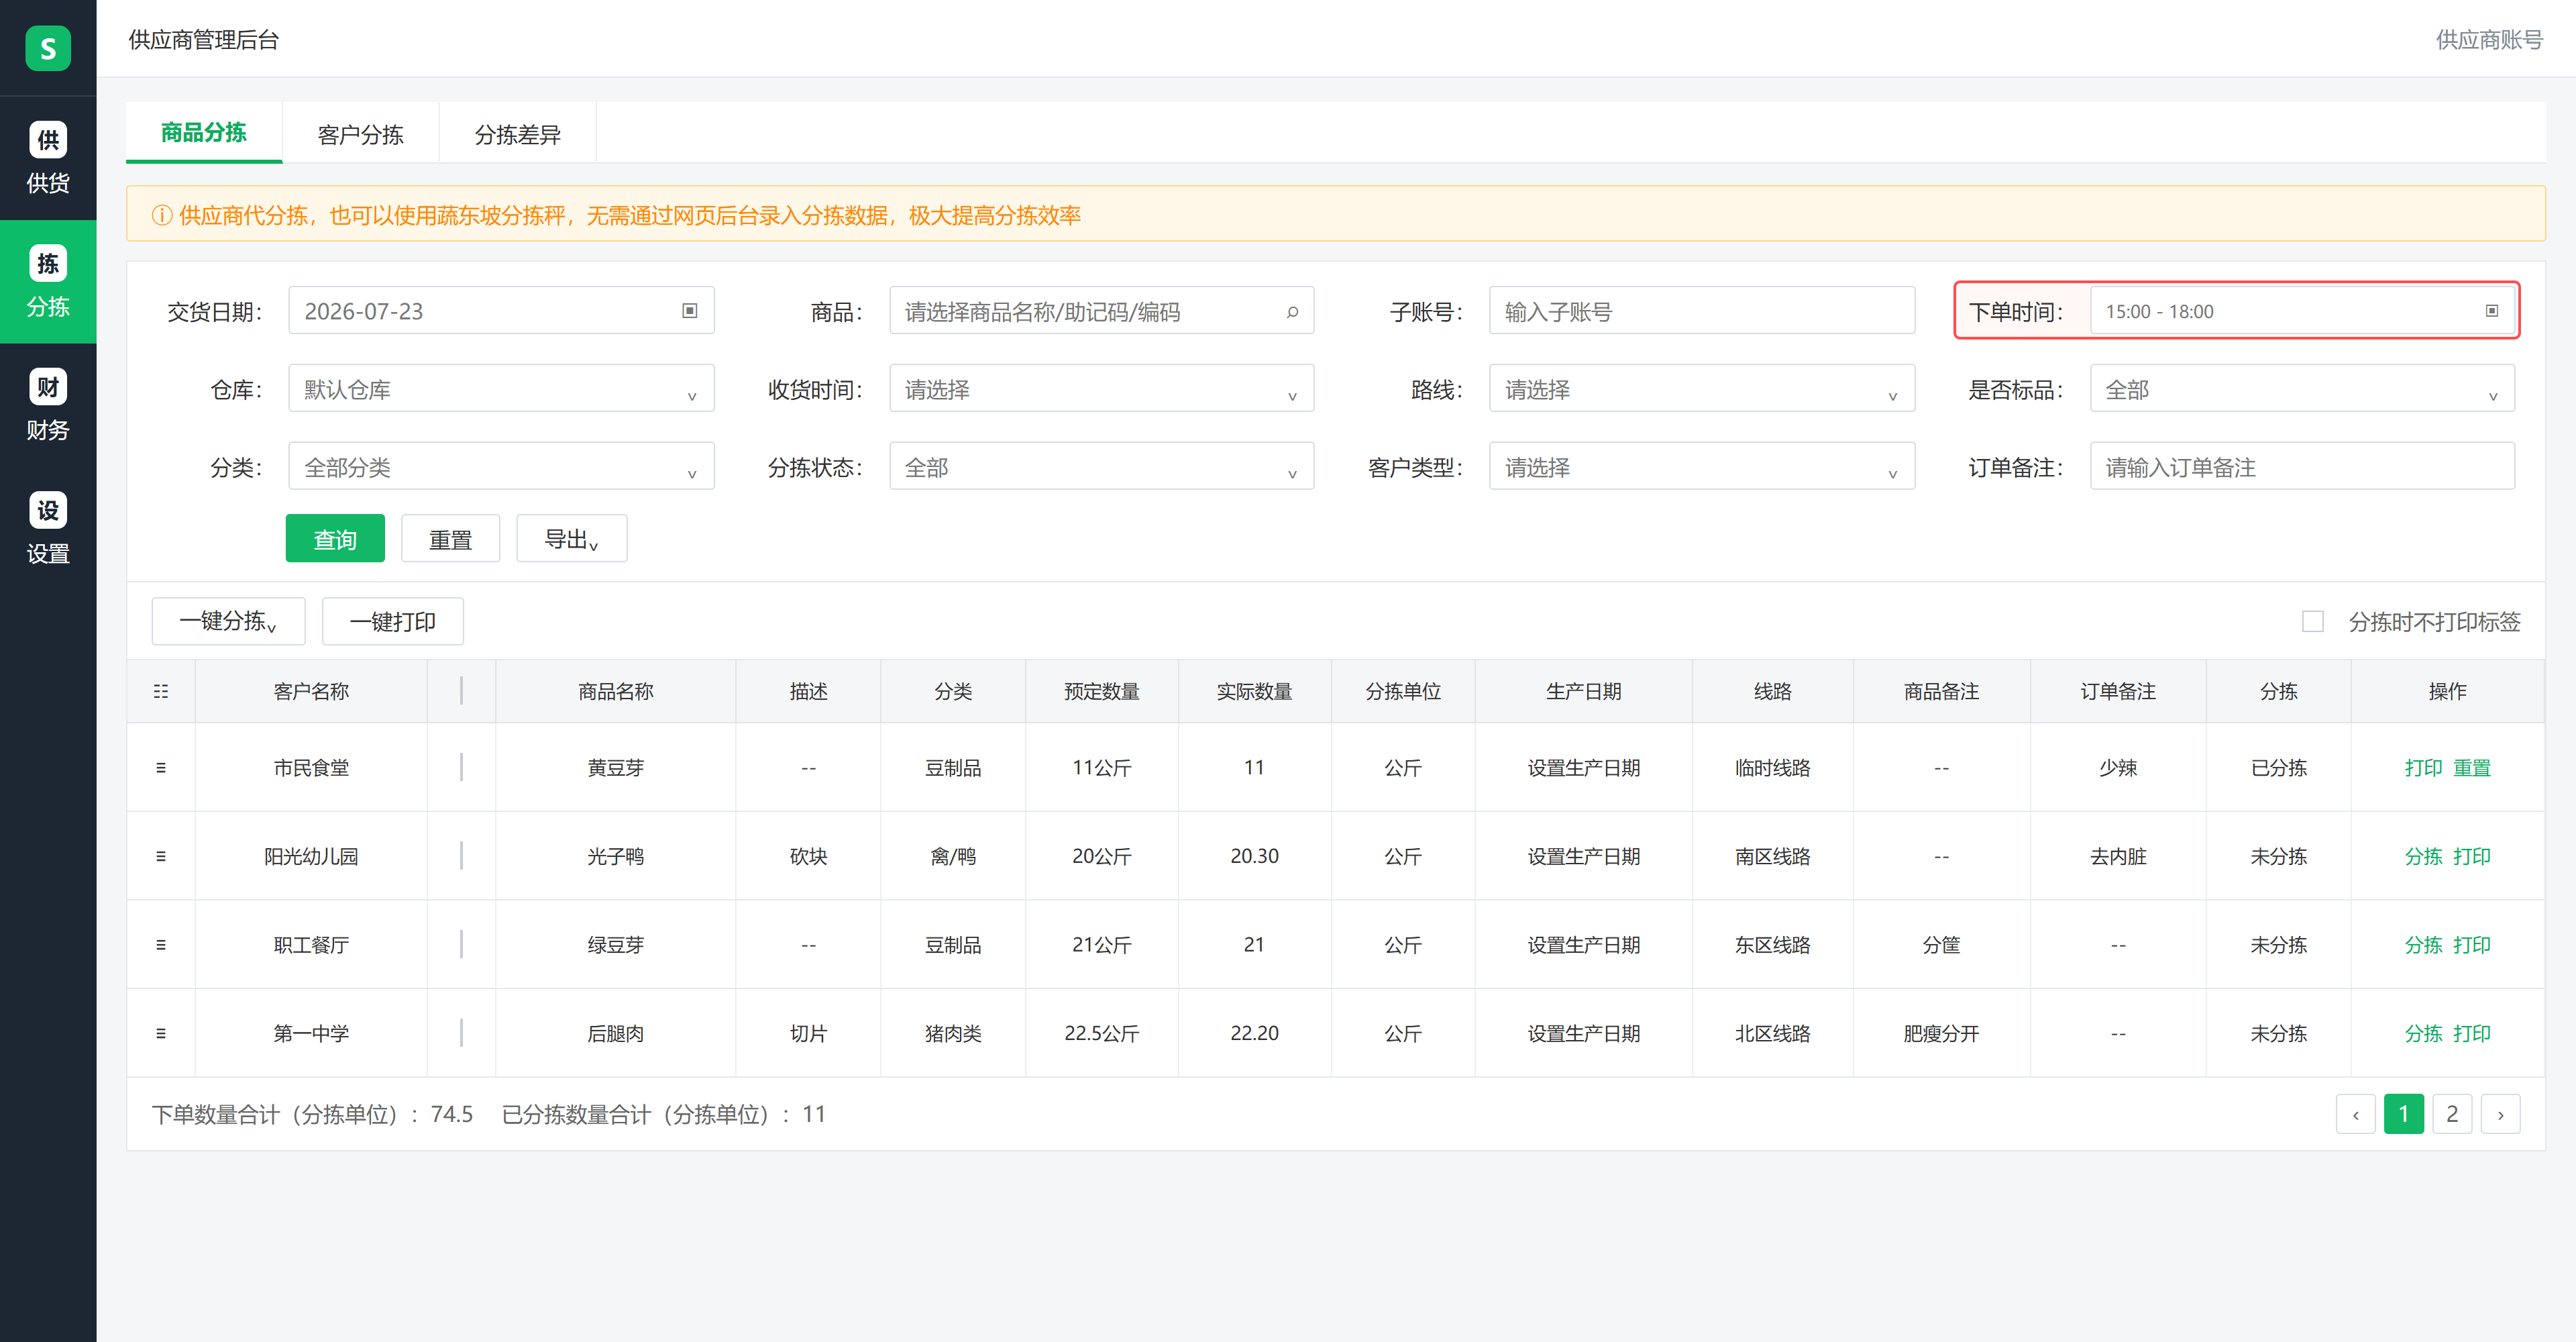
Task: Click the 子账号 input field
Action: click(x=1701, y=311)
